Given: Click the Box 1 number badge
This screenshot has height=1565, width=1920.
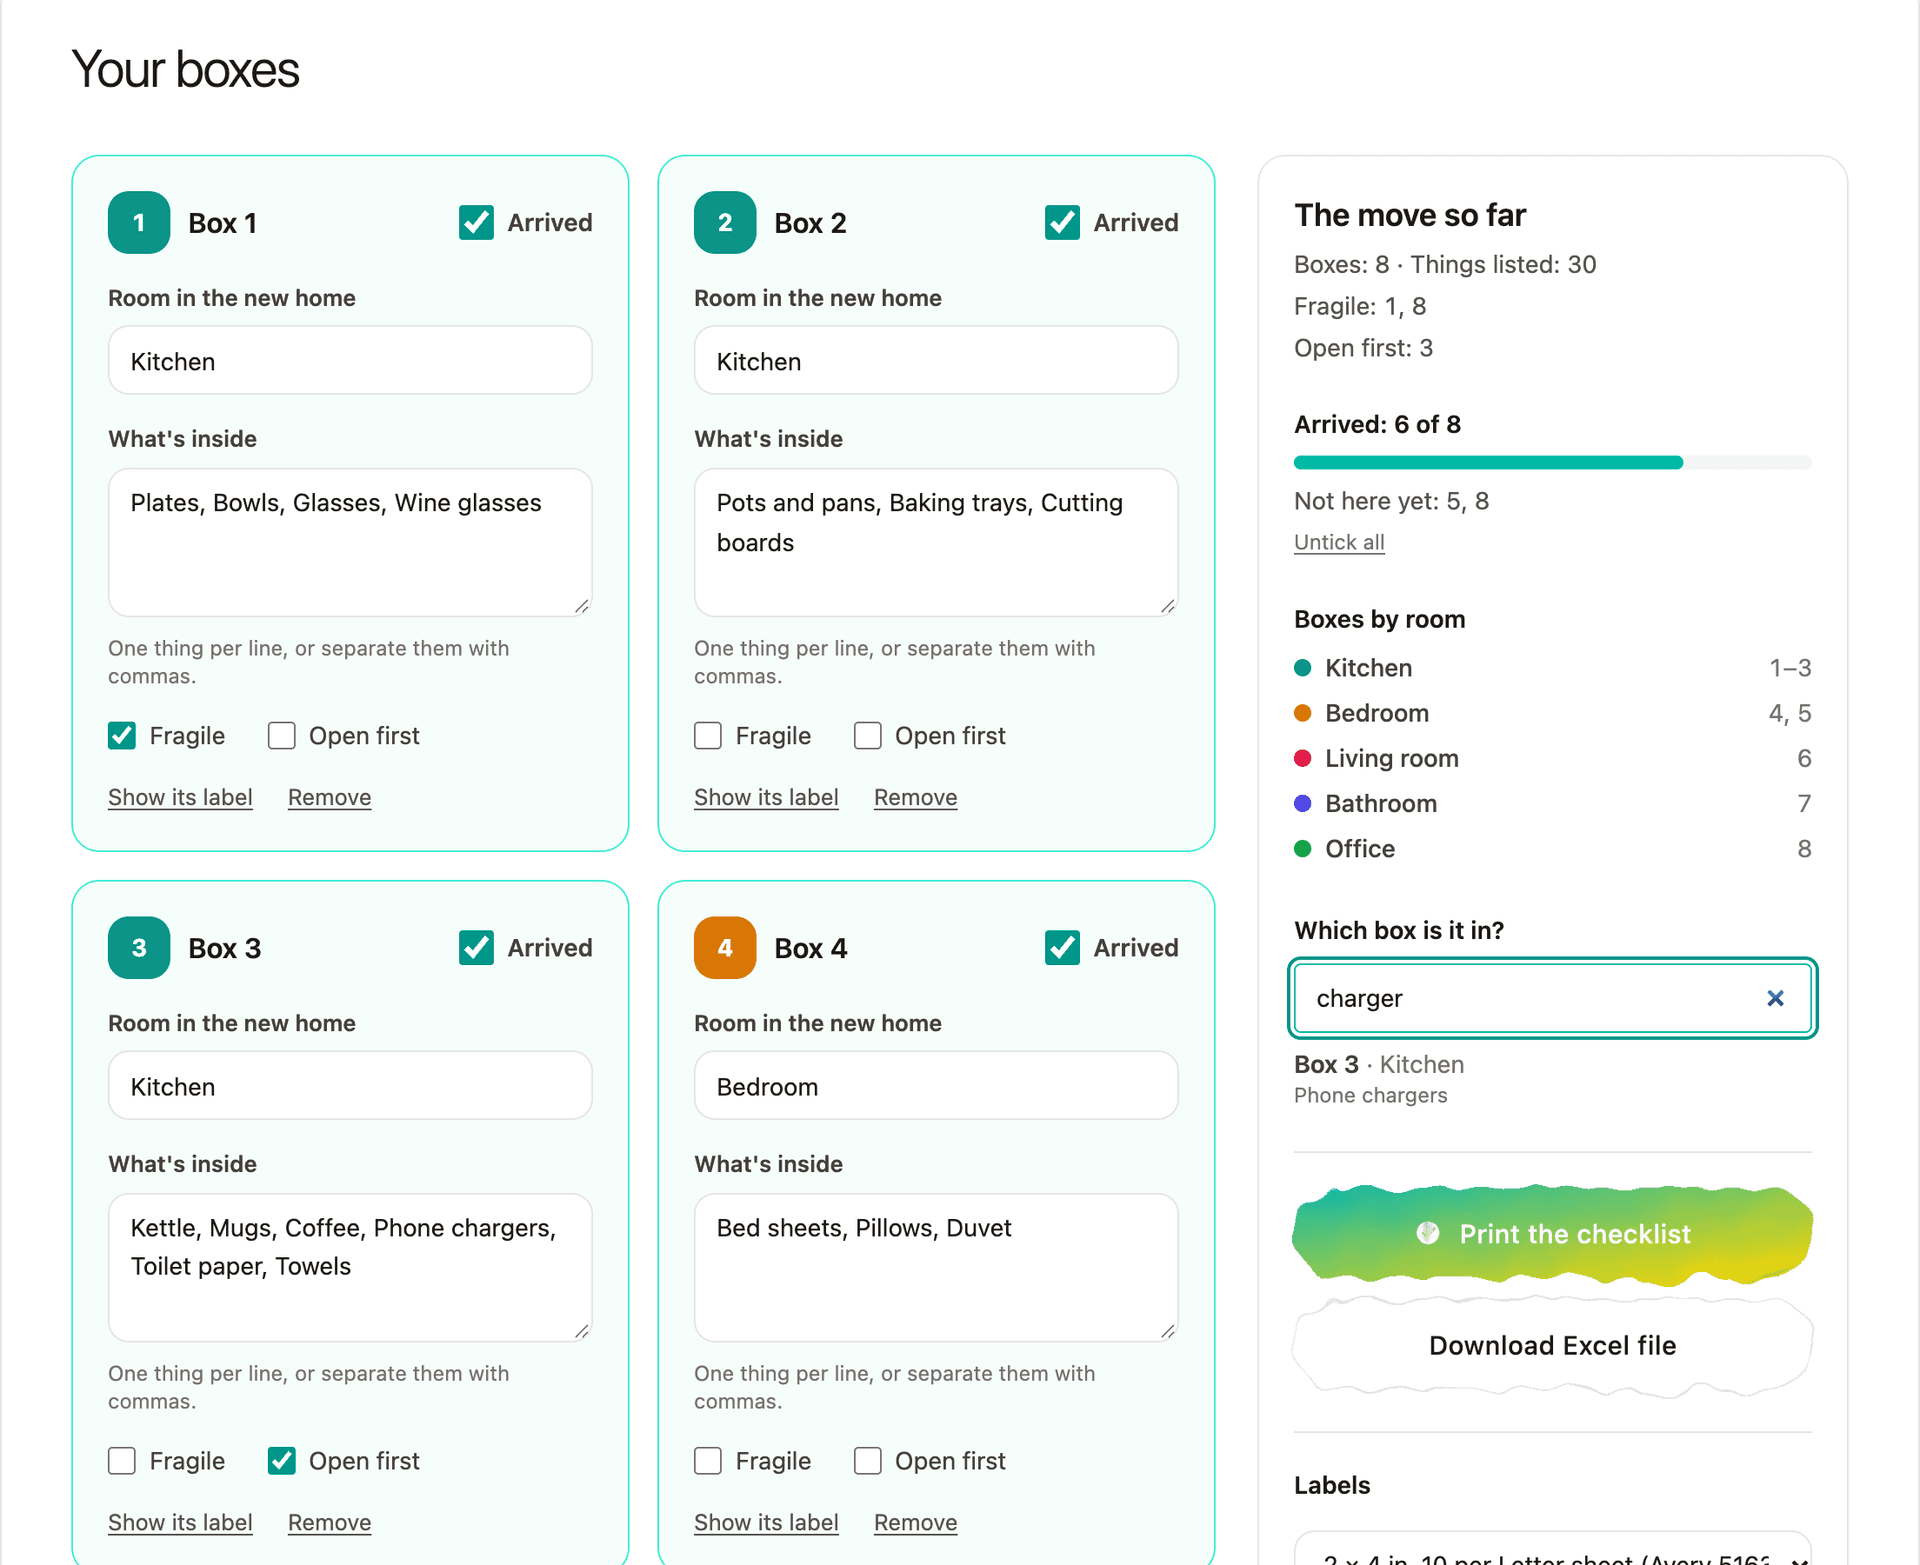Looking at the screenshot, I should coord(139,222).
